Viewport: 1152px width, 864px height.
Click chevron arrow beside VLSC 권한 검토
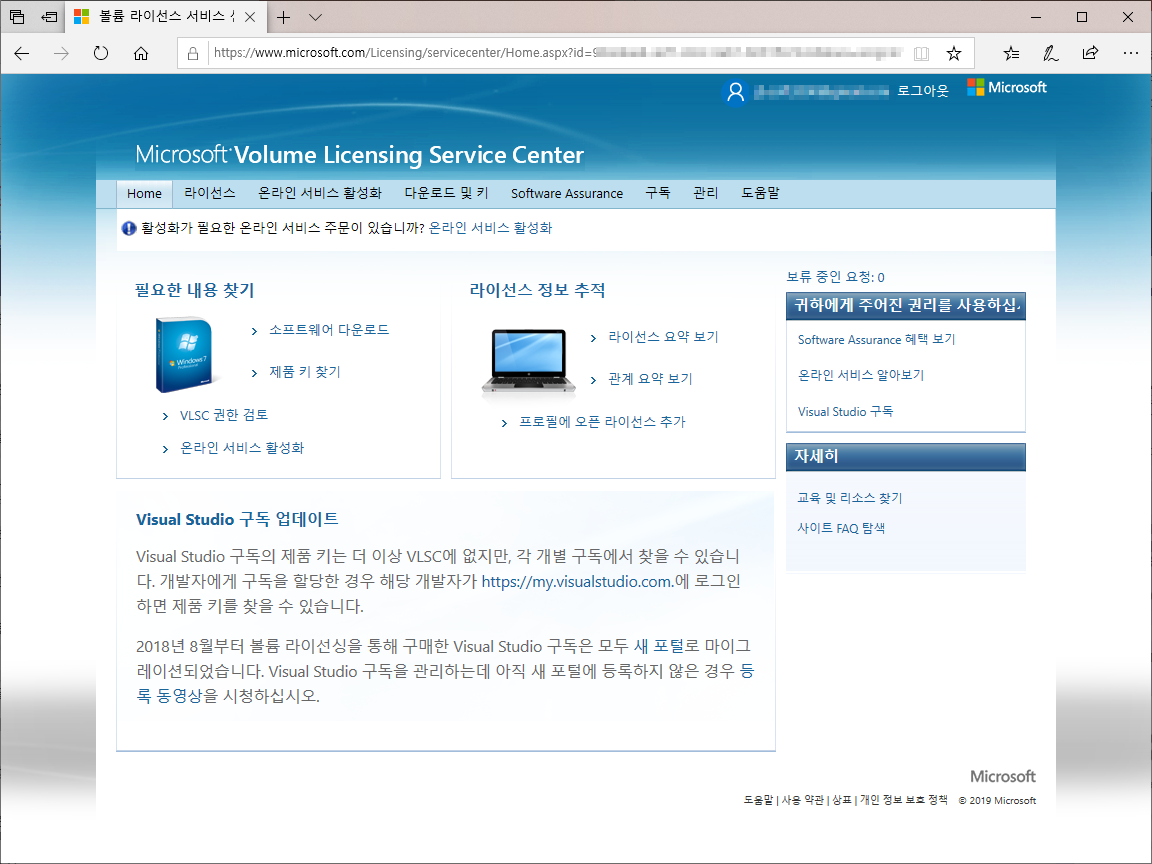(x=165, y=417)
